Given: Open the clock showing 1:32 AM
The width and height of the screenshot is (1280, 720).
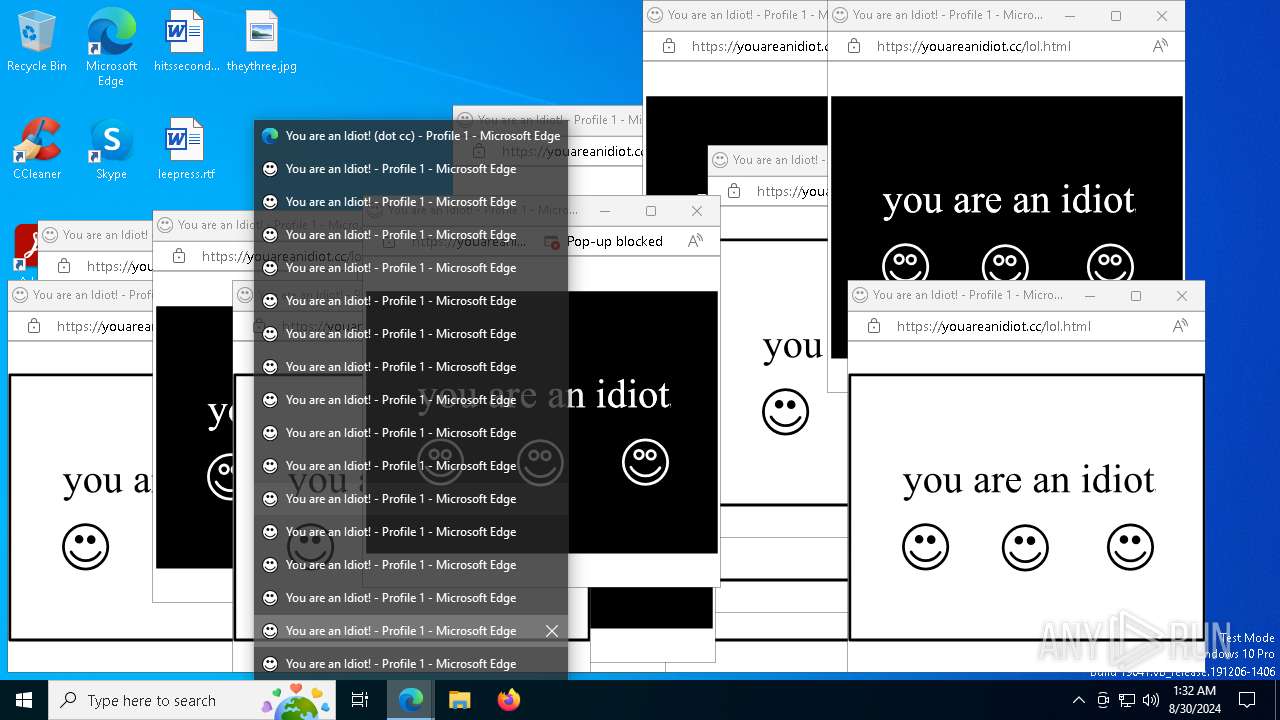Looking at the screenshot, I should click(x=1194, y=700).
